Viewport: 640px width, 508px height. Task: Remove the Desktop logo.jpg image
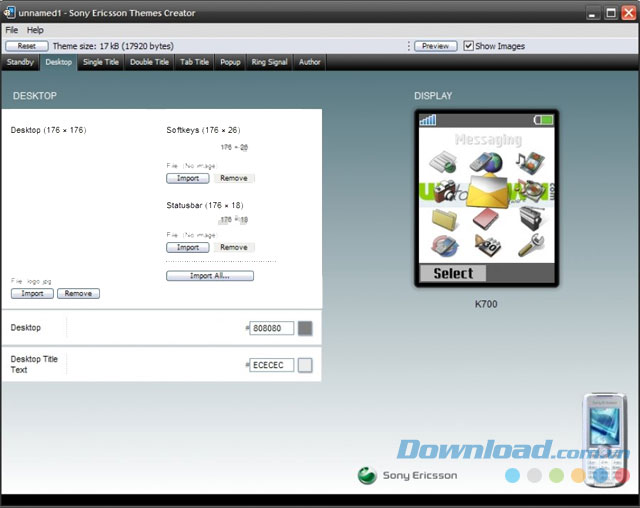(78, 293)
